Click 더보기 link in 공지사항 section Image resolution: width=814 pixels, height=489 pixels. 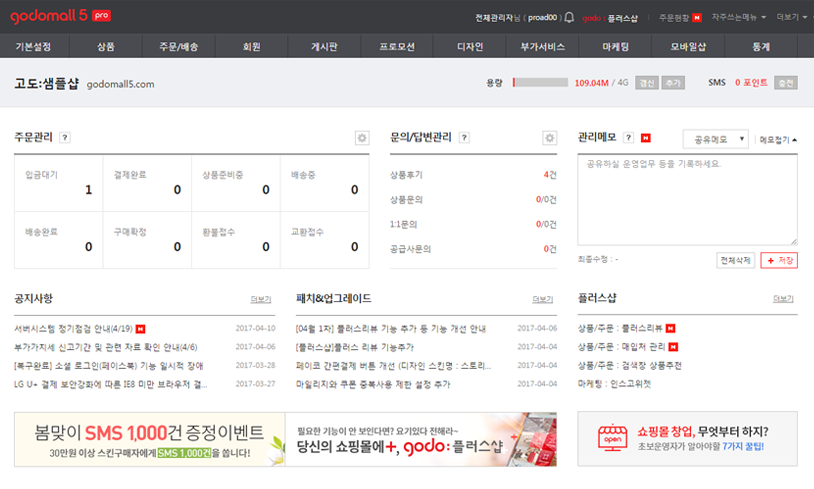(x=261, y=299)
